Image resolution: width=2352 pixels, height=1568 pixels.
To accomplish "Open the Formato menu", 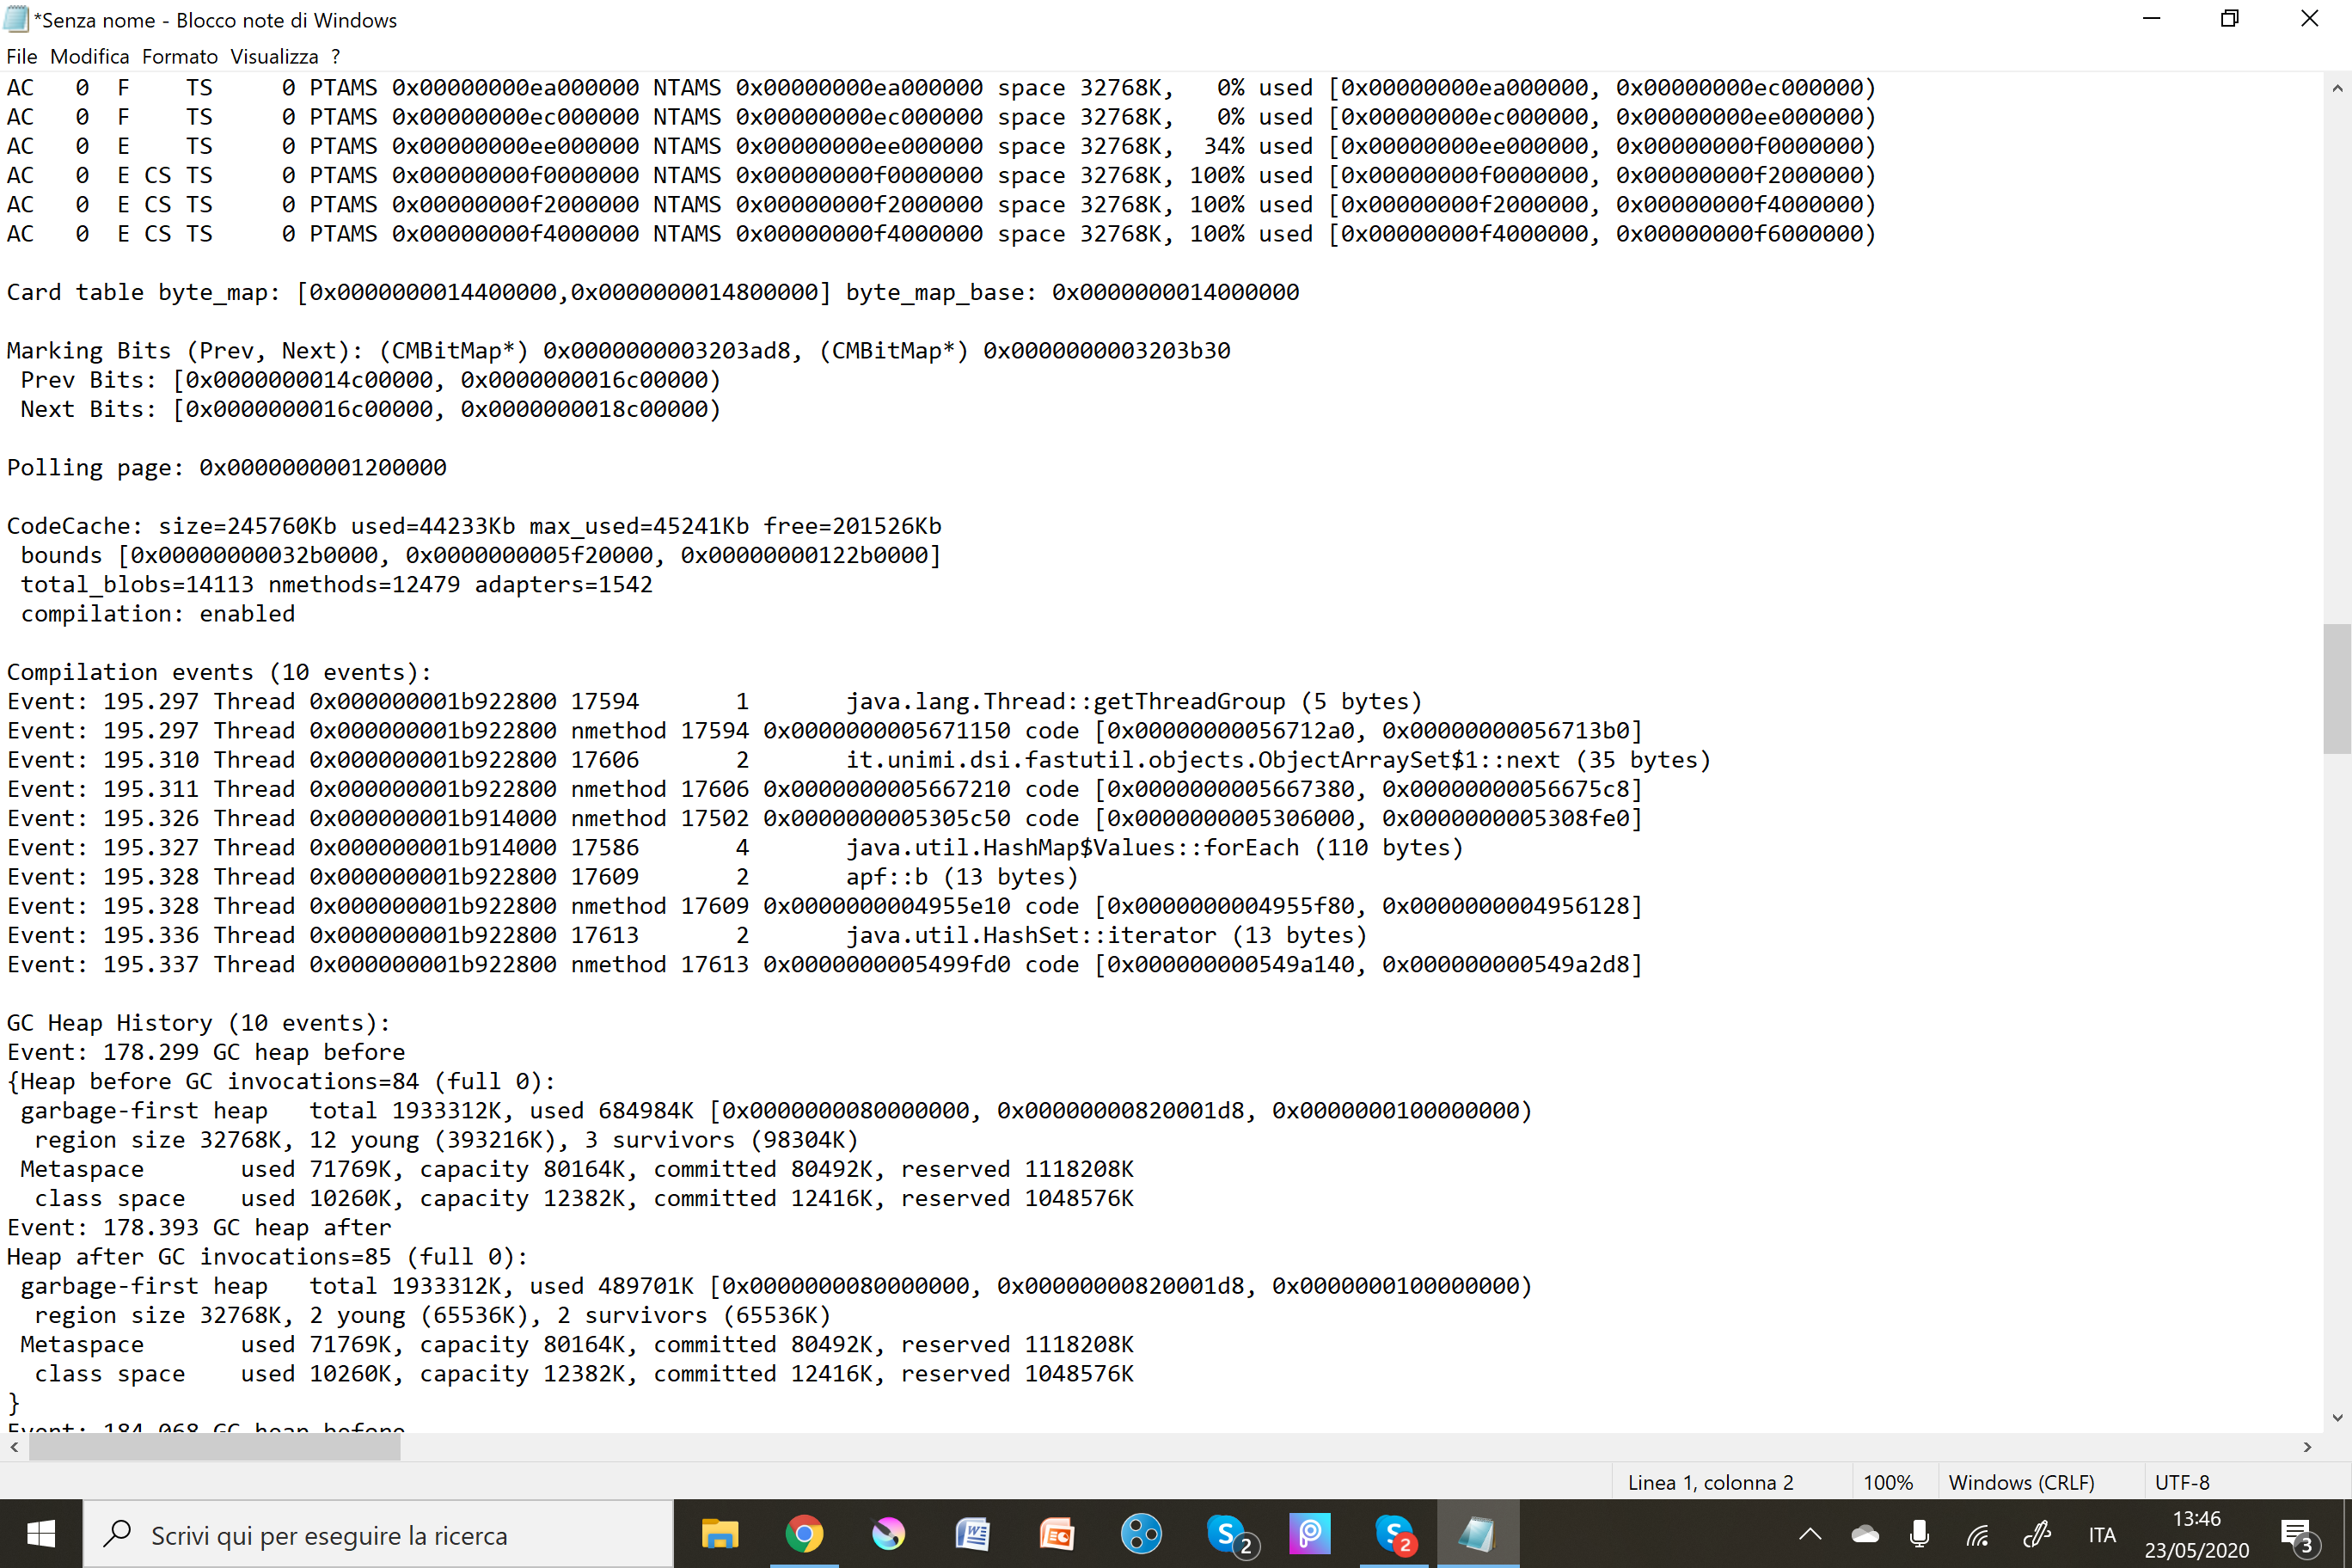I will tap(180, 57).
